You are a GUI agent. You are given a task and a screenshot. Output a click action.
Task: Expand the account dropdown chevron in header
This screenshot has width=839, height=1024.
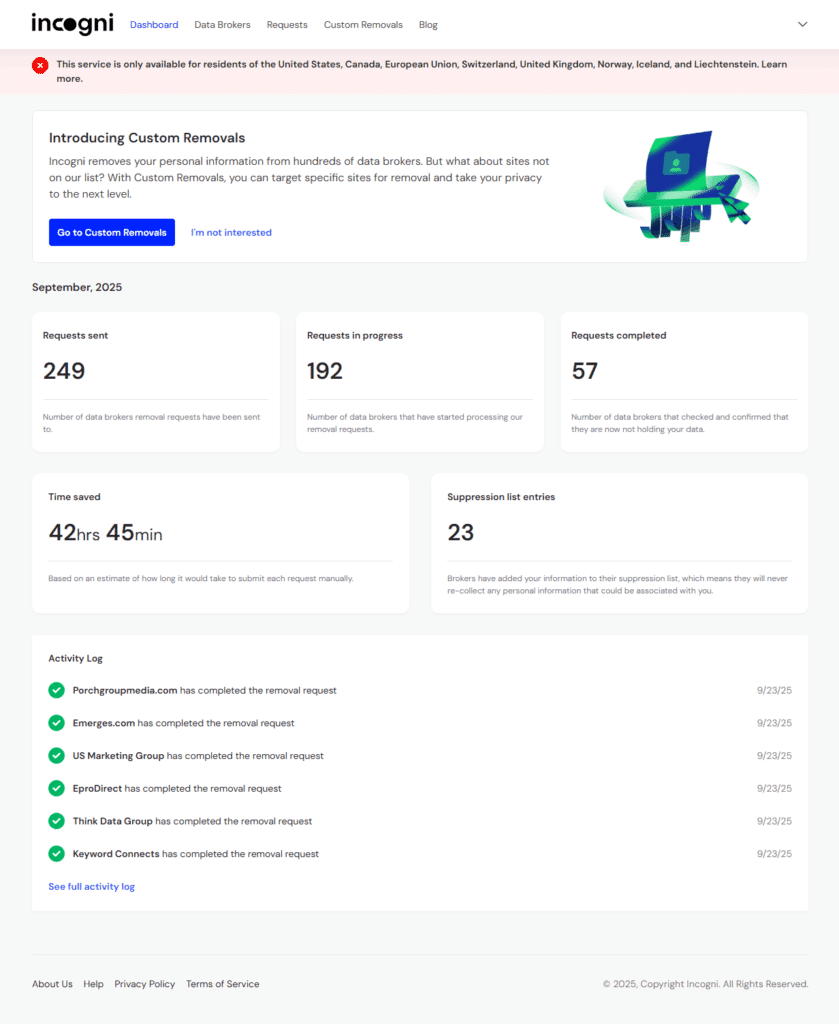coord(802,24)
